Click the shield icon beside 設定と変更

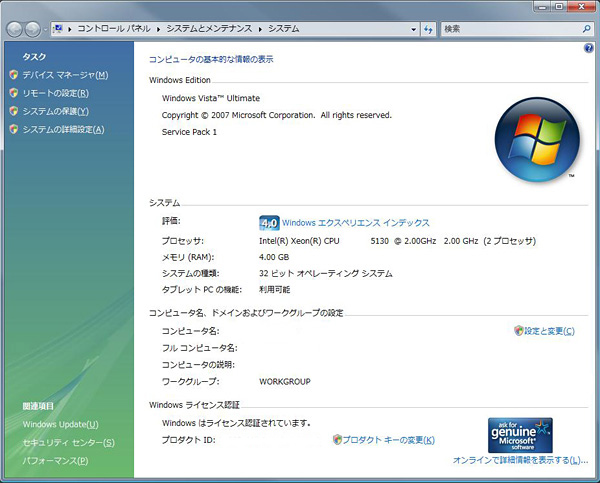[x=518, y=331]
